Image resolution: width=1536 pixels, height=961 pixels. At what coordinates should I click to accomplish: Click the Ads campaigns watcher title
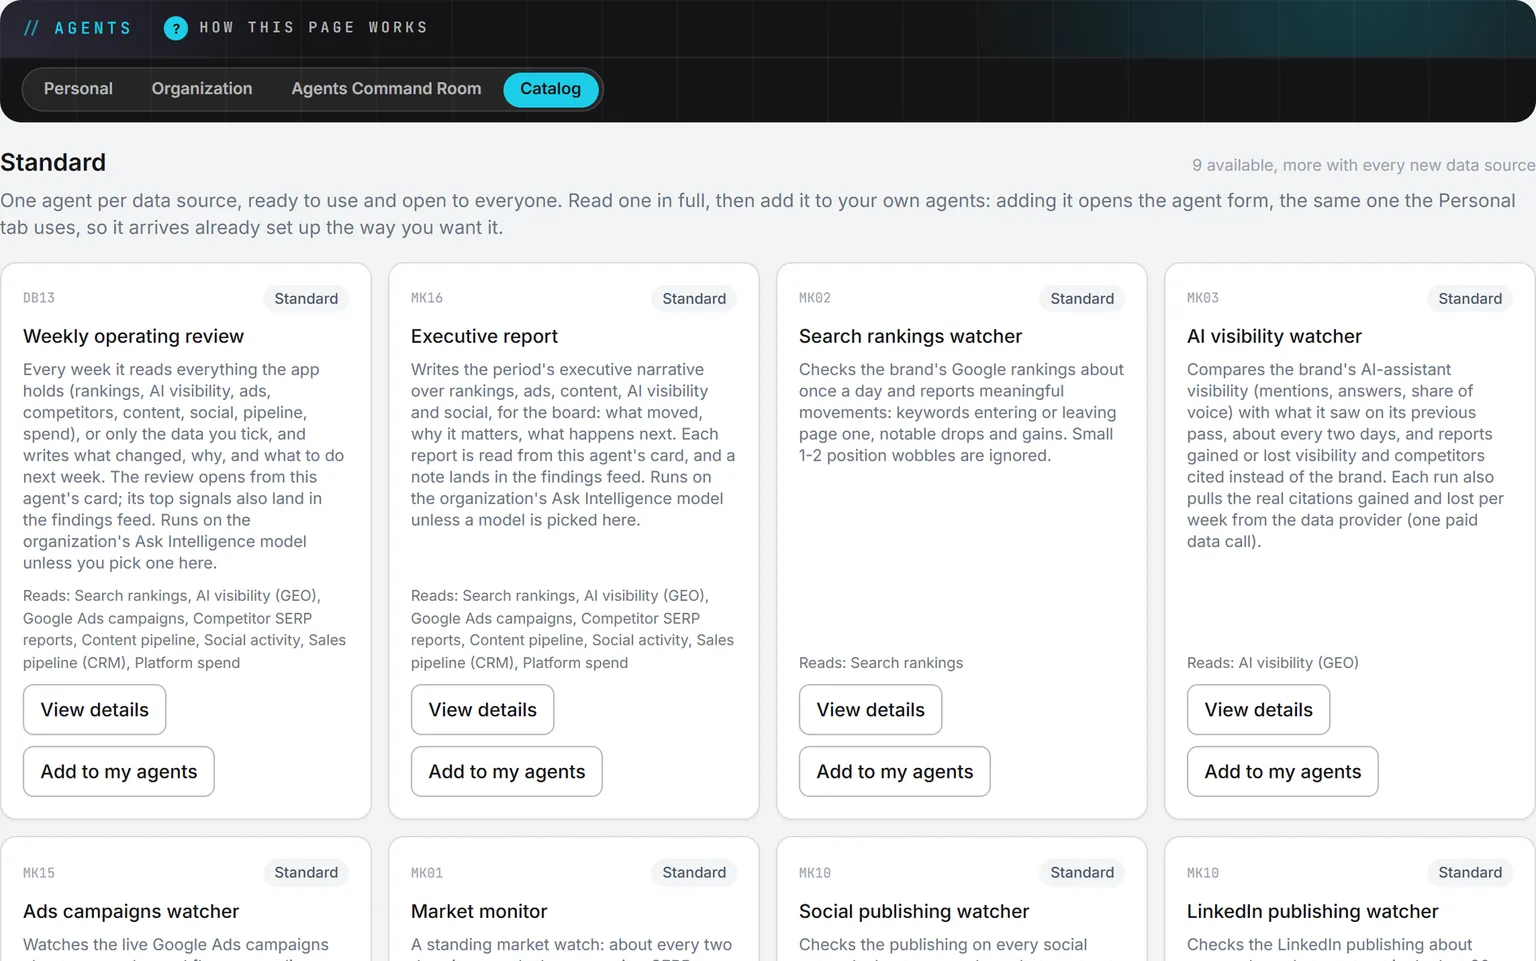tap(131, 912)
